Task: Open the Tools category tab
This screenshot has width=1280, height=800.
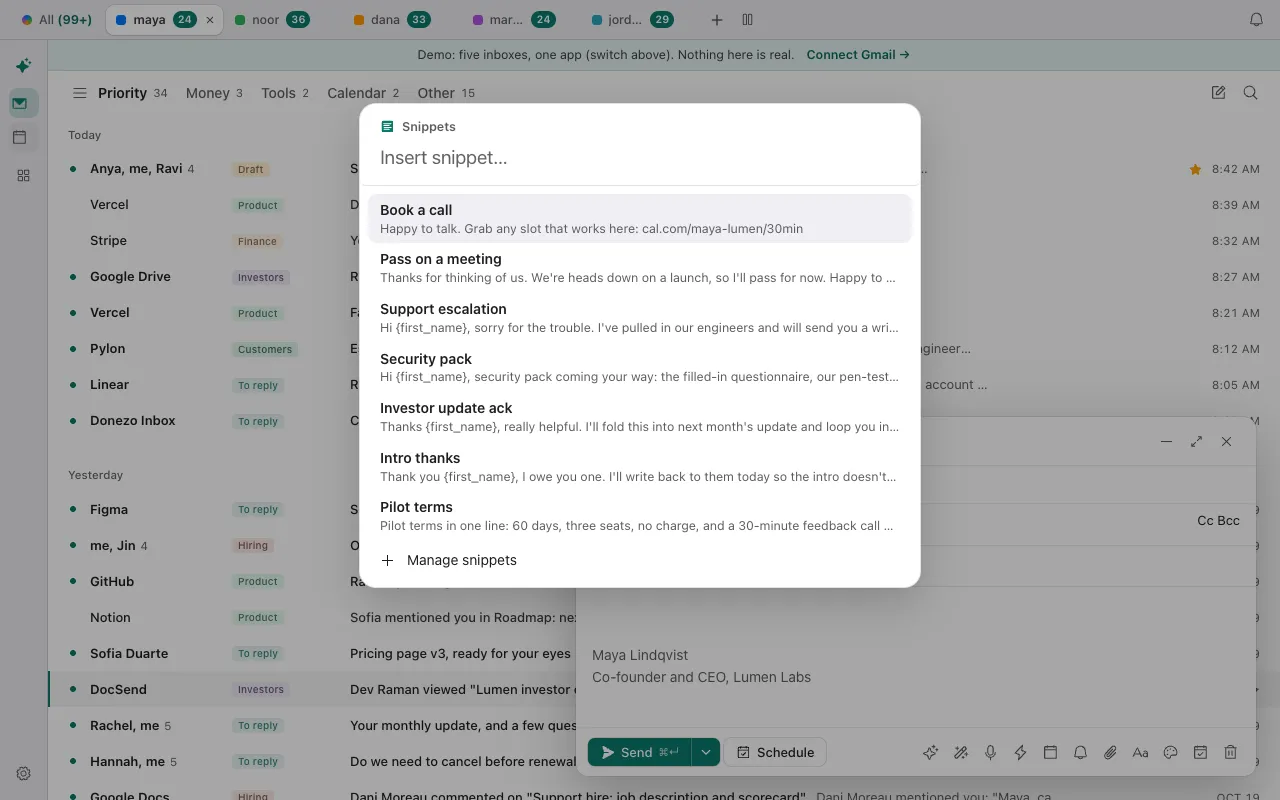Action: 285,93
